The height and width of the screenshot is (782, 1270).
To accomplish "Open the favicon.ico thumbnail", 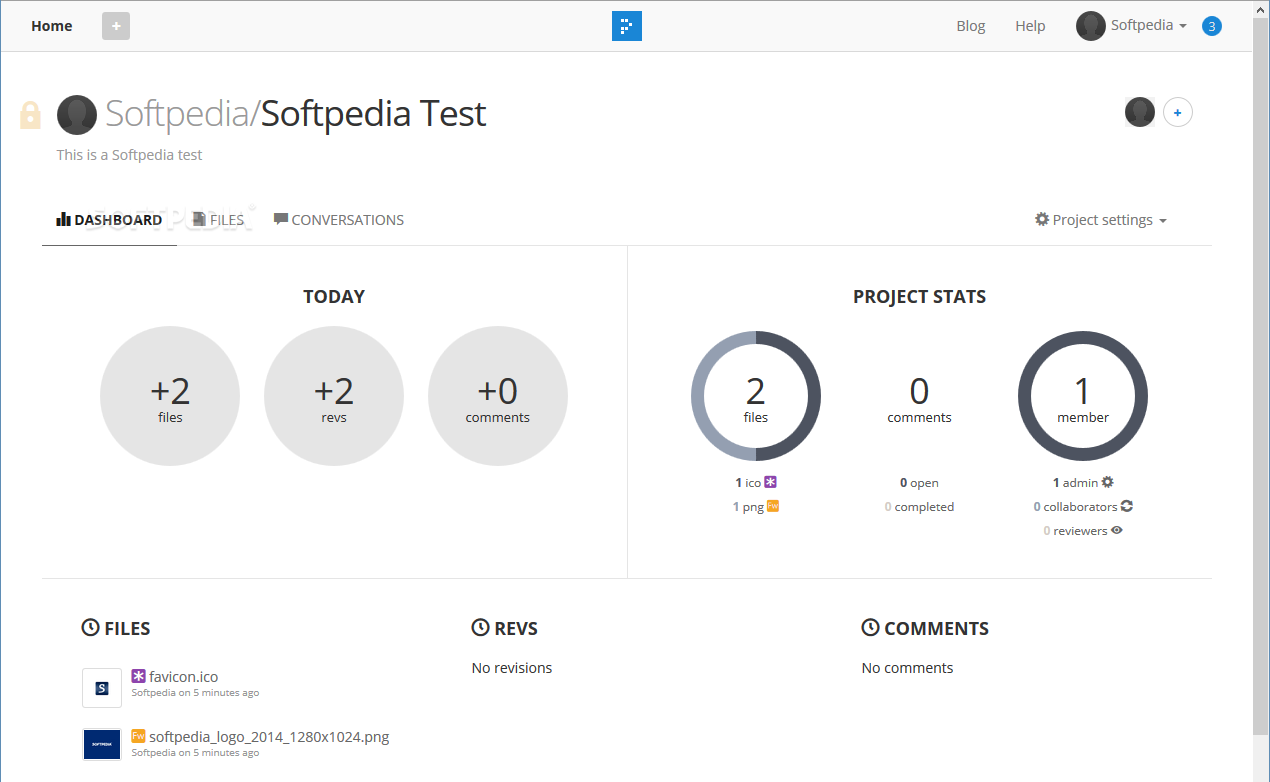I will (x=102, y=688).
